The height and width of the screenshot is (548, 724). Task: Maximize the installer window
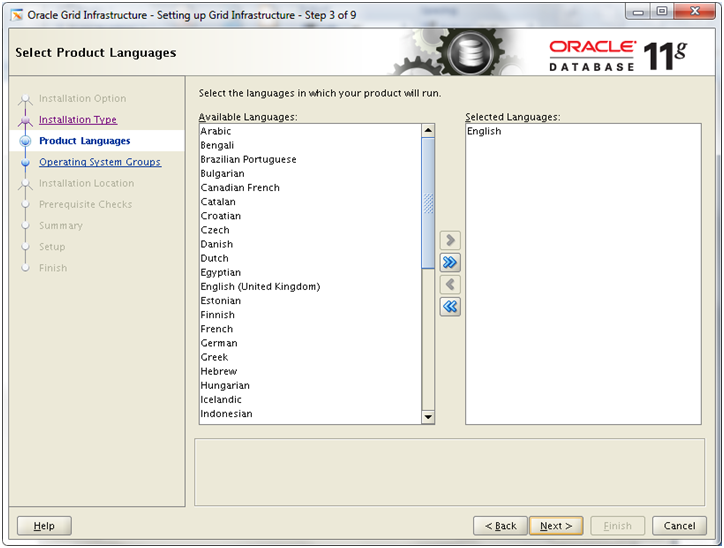pos(662,12)
